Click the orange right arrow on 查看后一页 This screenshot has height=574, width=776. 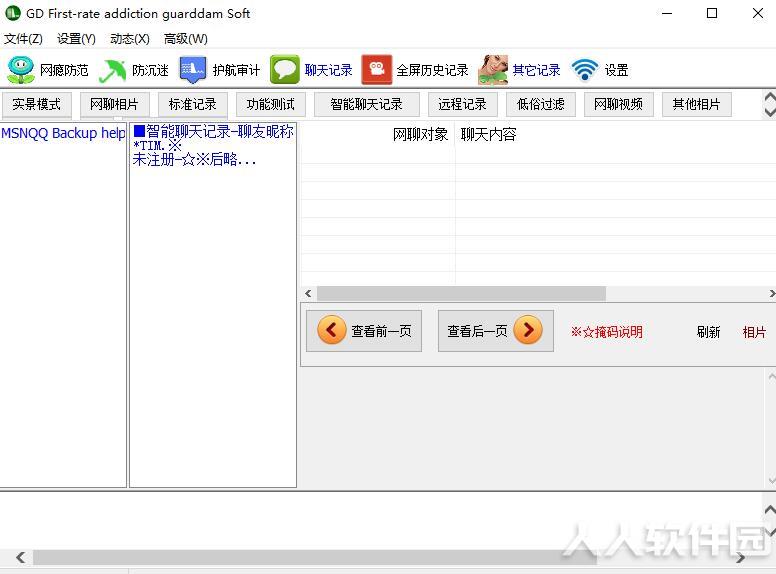[528, 330]
